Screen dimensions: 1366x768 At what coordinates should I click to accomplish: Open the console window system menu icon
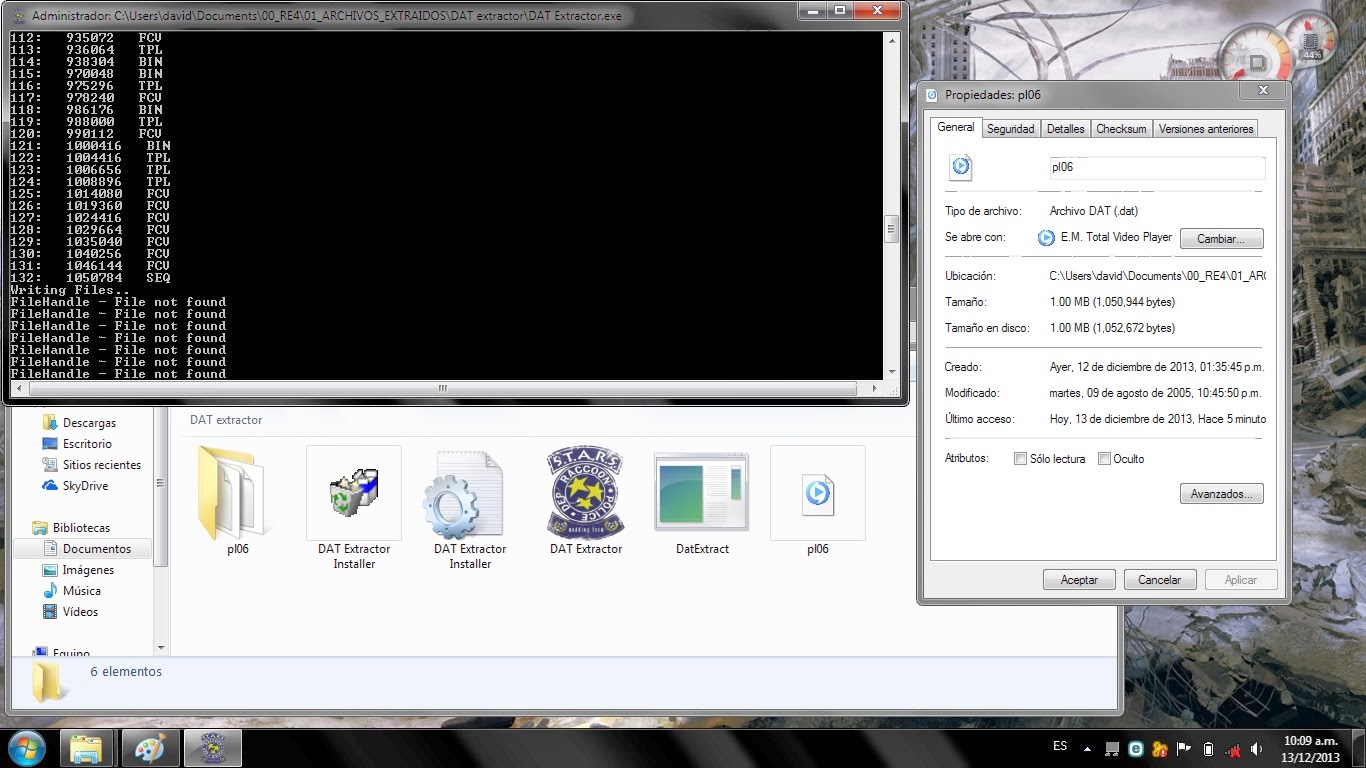[x=18, y=16]
